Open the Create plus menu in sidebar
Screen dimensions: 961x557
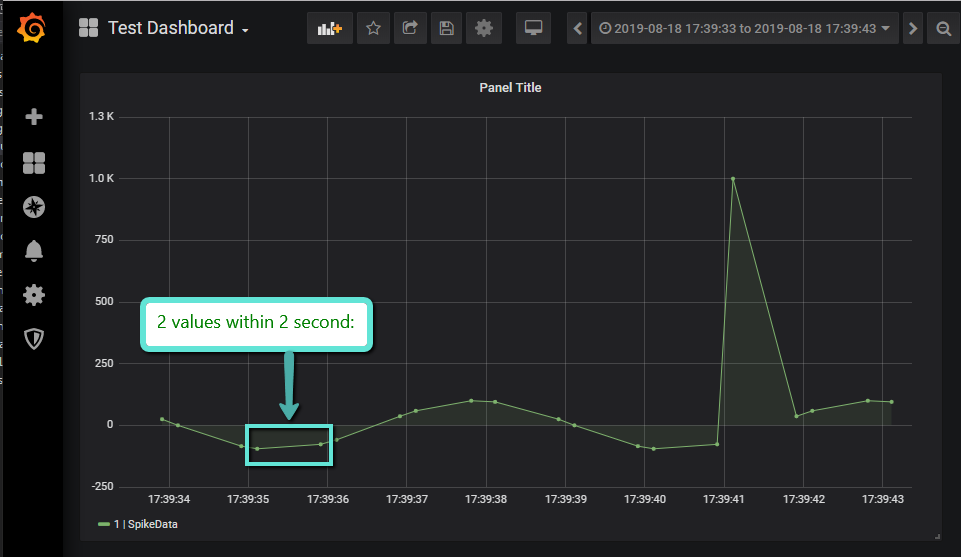[x=34, y=117]
